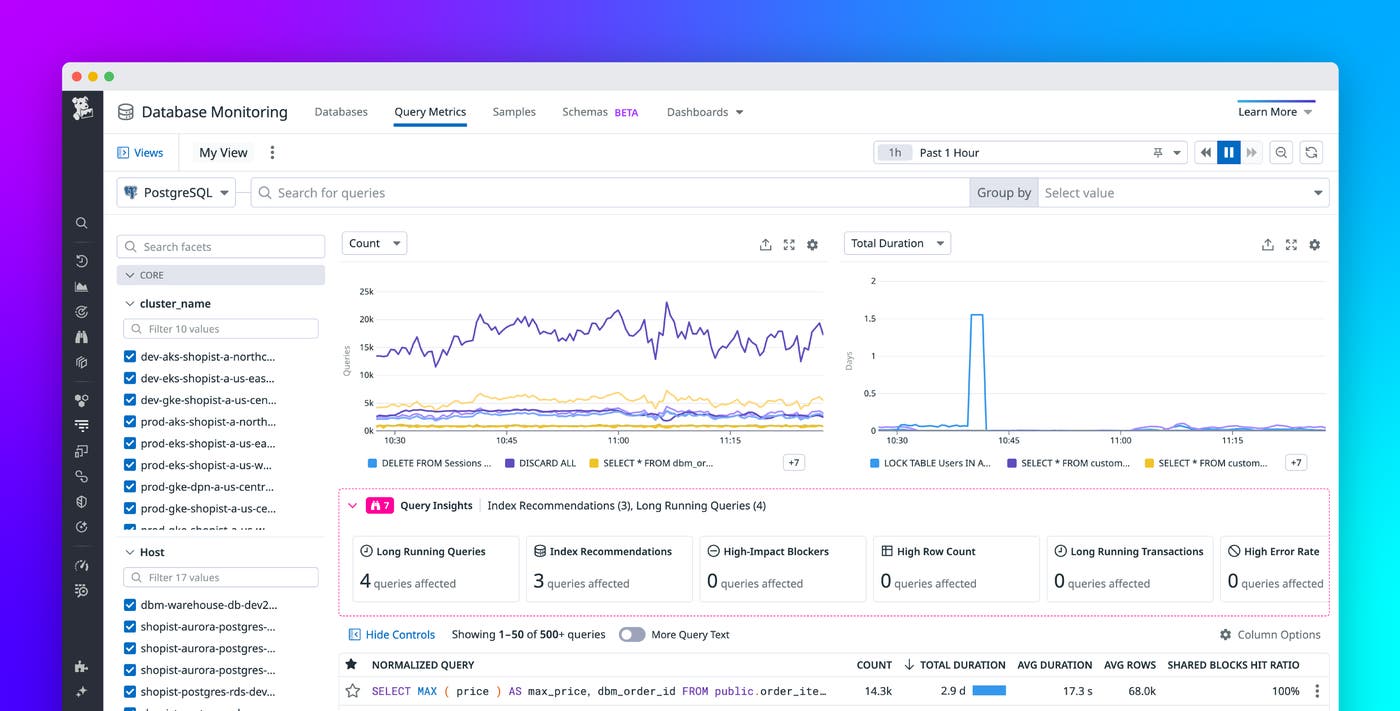Switch to the Samples tab
Screen dimensions: 1400x711
click(514, 112)
